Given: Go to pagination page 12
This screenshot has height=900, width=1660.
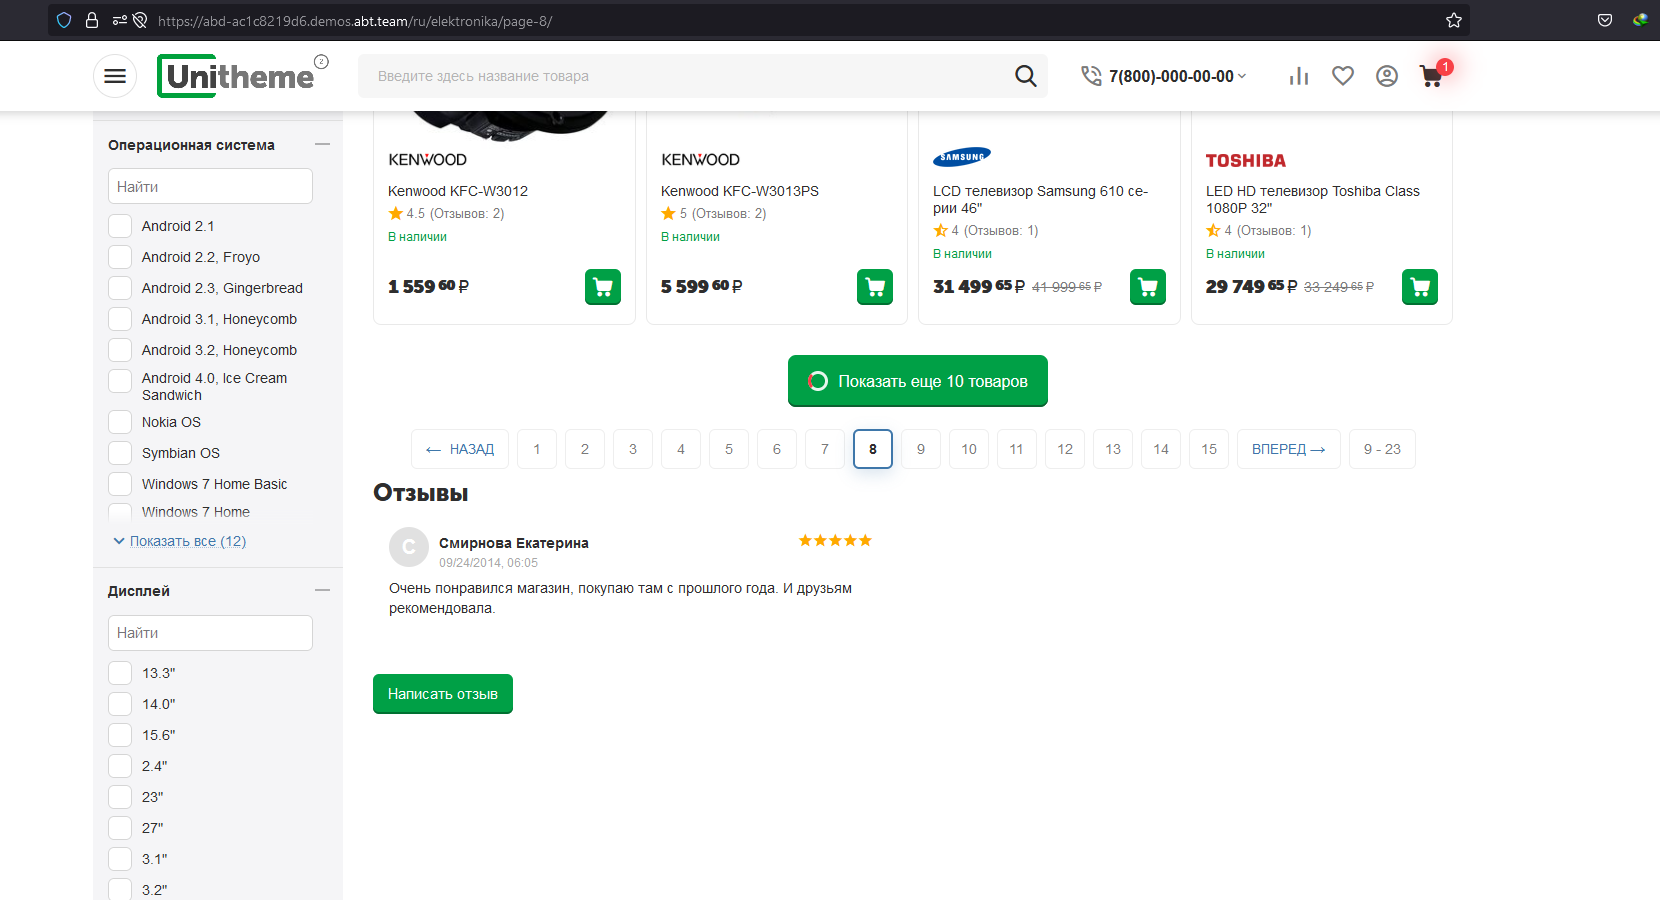Looking at the screenshot, I should pyautogui.click(x=1065, y=449).
